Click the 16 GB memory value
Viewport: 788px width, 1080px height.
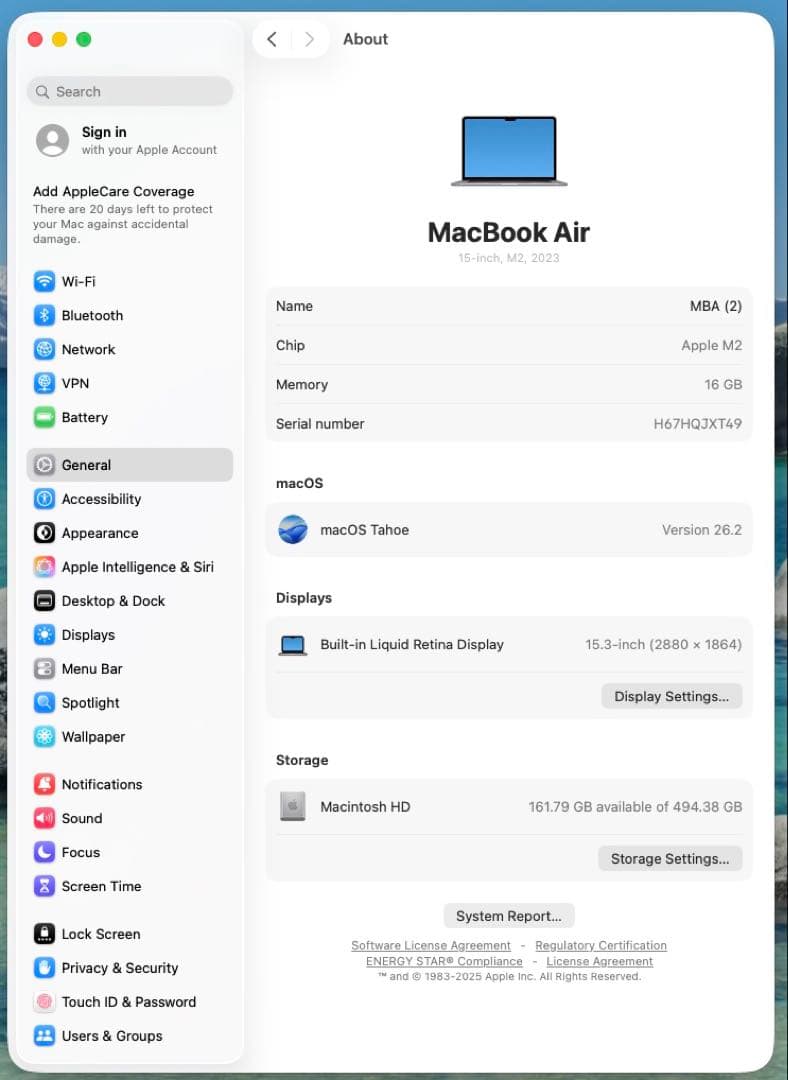pyautogui.click(x=723, y=384)
